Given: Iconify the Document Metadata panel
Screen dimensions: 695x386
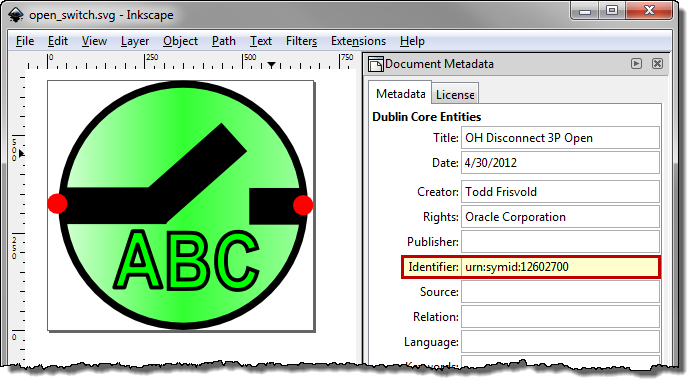Looking at the screenshot, I should 636,64.
